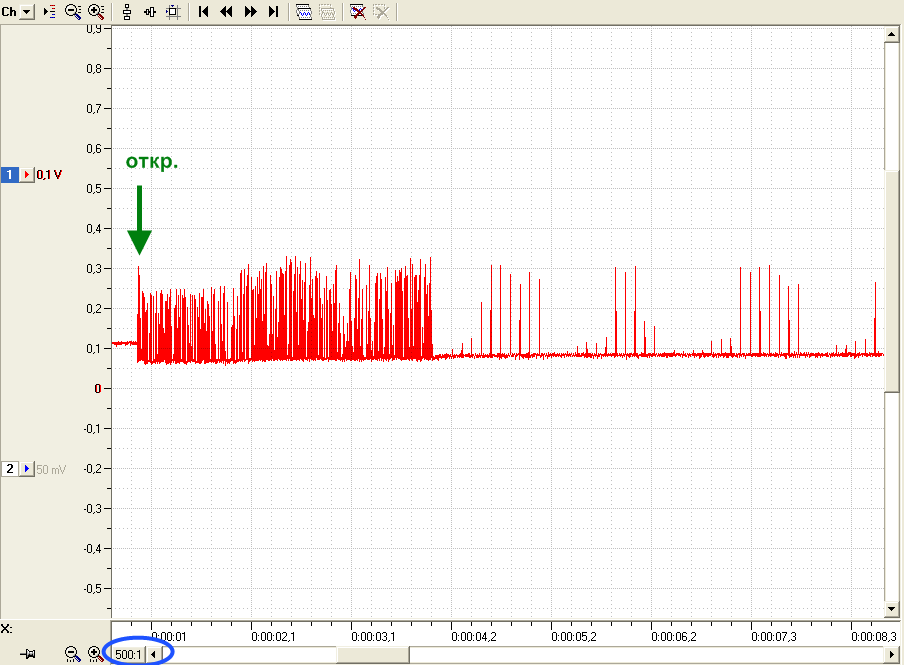Click the red 0 zero-level marker on Y axis
Image resolution: width=904 pixels, height=665 pixels.
click(x=98, y=389)
